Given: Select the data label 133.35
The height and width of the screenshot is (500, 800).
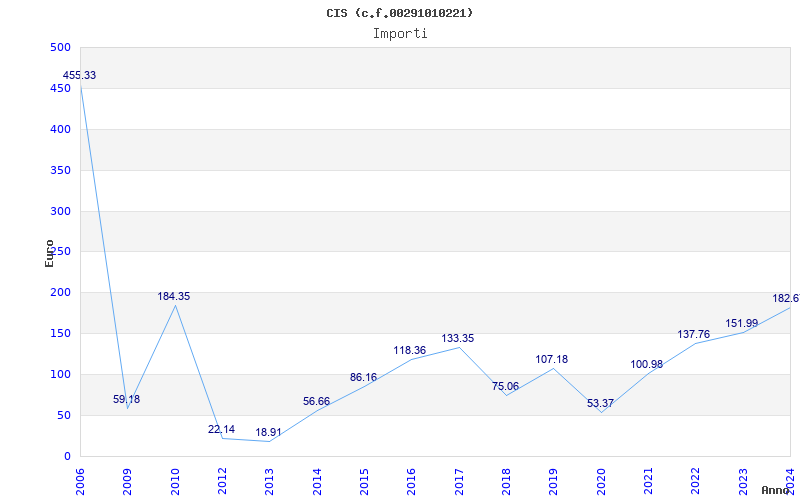Looking at the screenshot, I should pyautogui.click(x=458, y=339).
